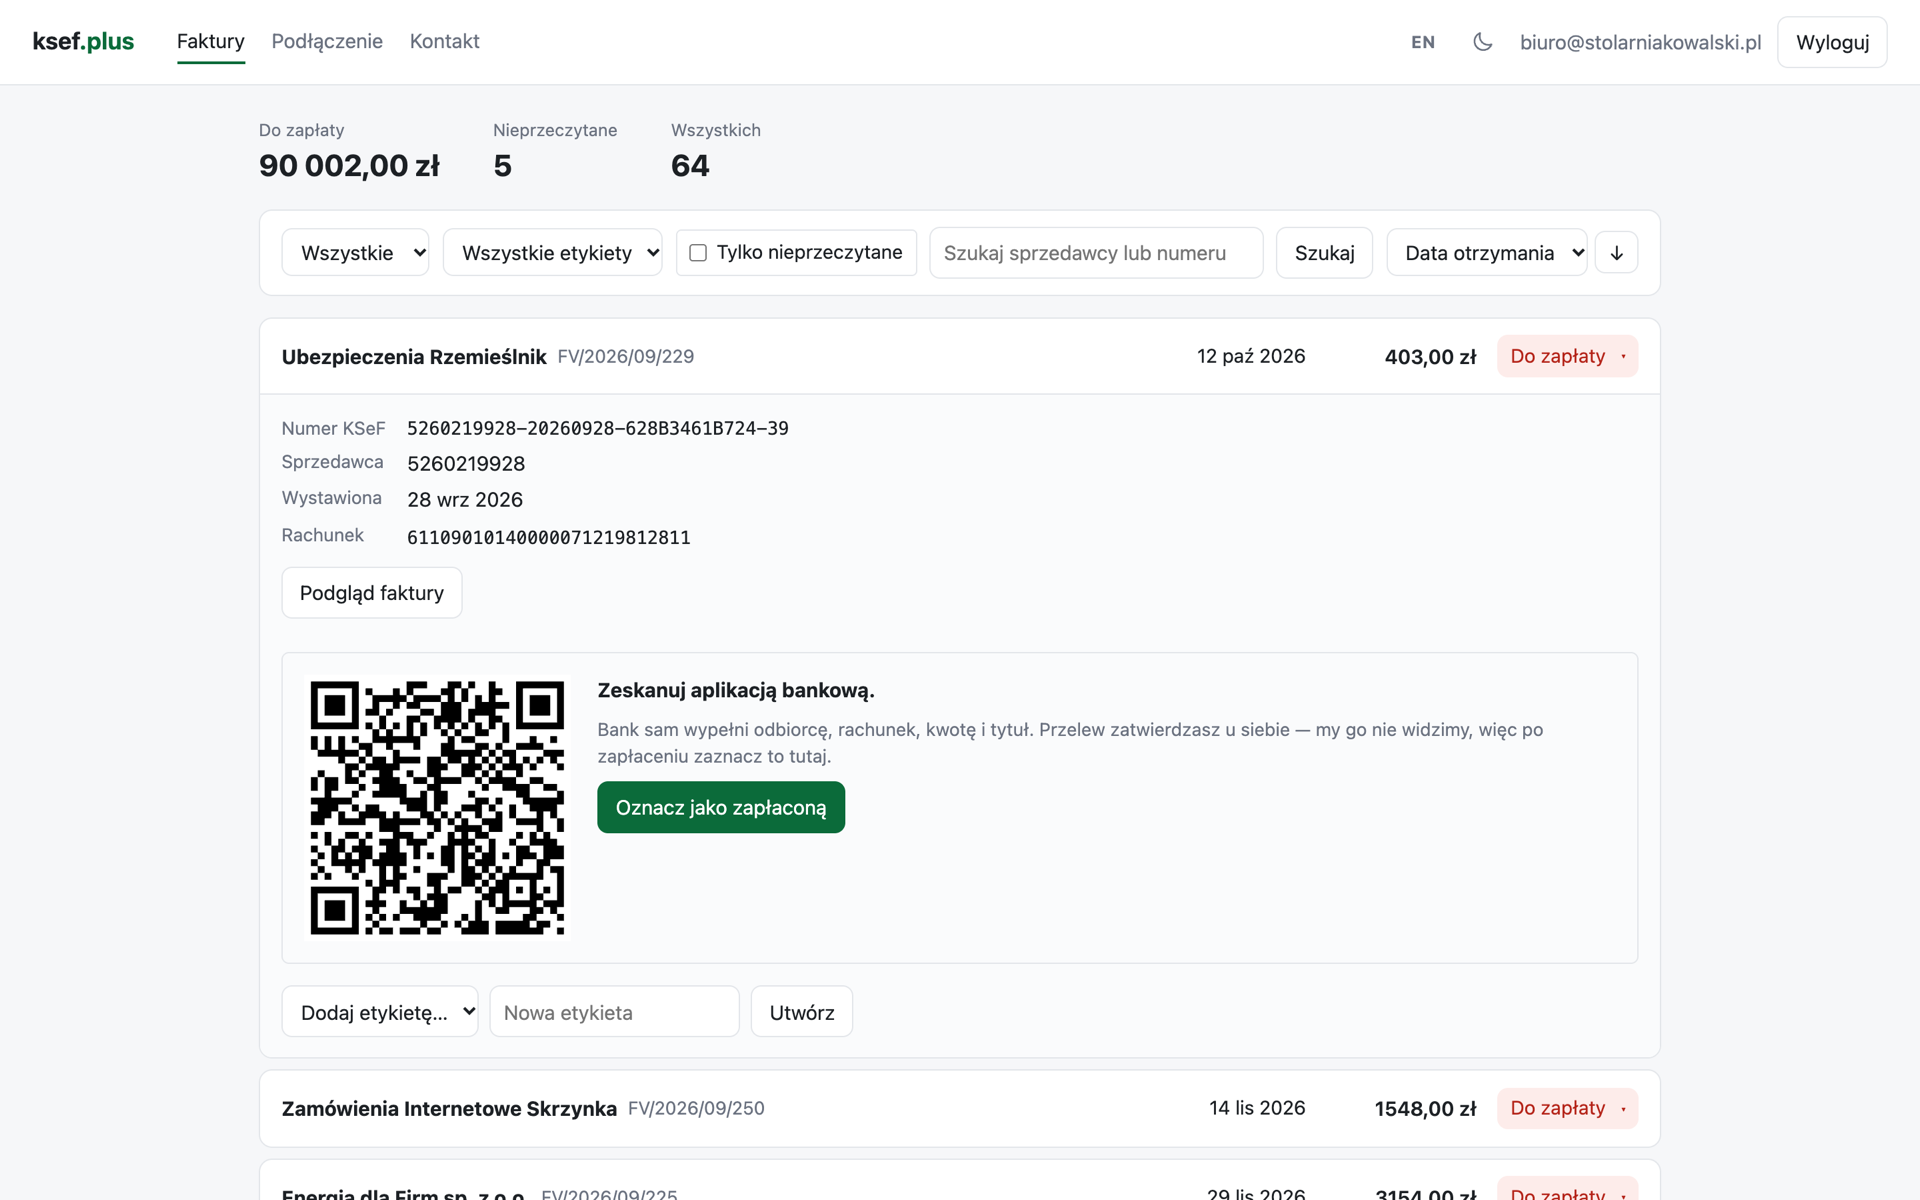This screenshot has width=1920, height=1200.
Task: Enable Tylko nieprzeczytane checkbox
Action: [x=698, y=253]
